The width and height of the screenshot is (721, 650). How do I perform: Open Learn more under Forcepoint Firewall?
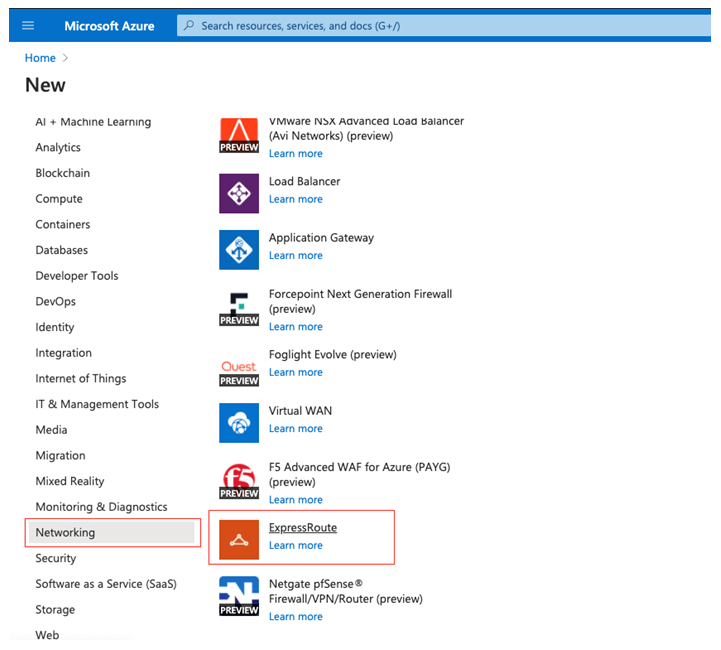coord(296,326)
